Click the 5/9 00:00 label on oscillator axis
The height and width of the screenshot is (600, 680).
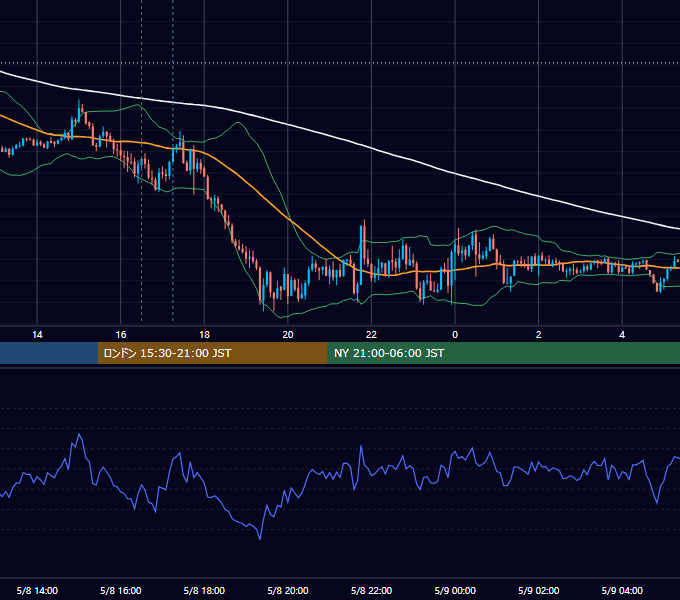[455, 590]
